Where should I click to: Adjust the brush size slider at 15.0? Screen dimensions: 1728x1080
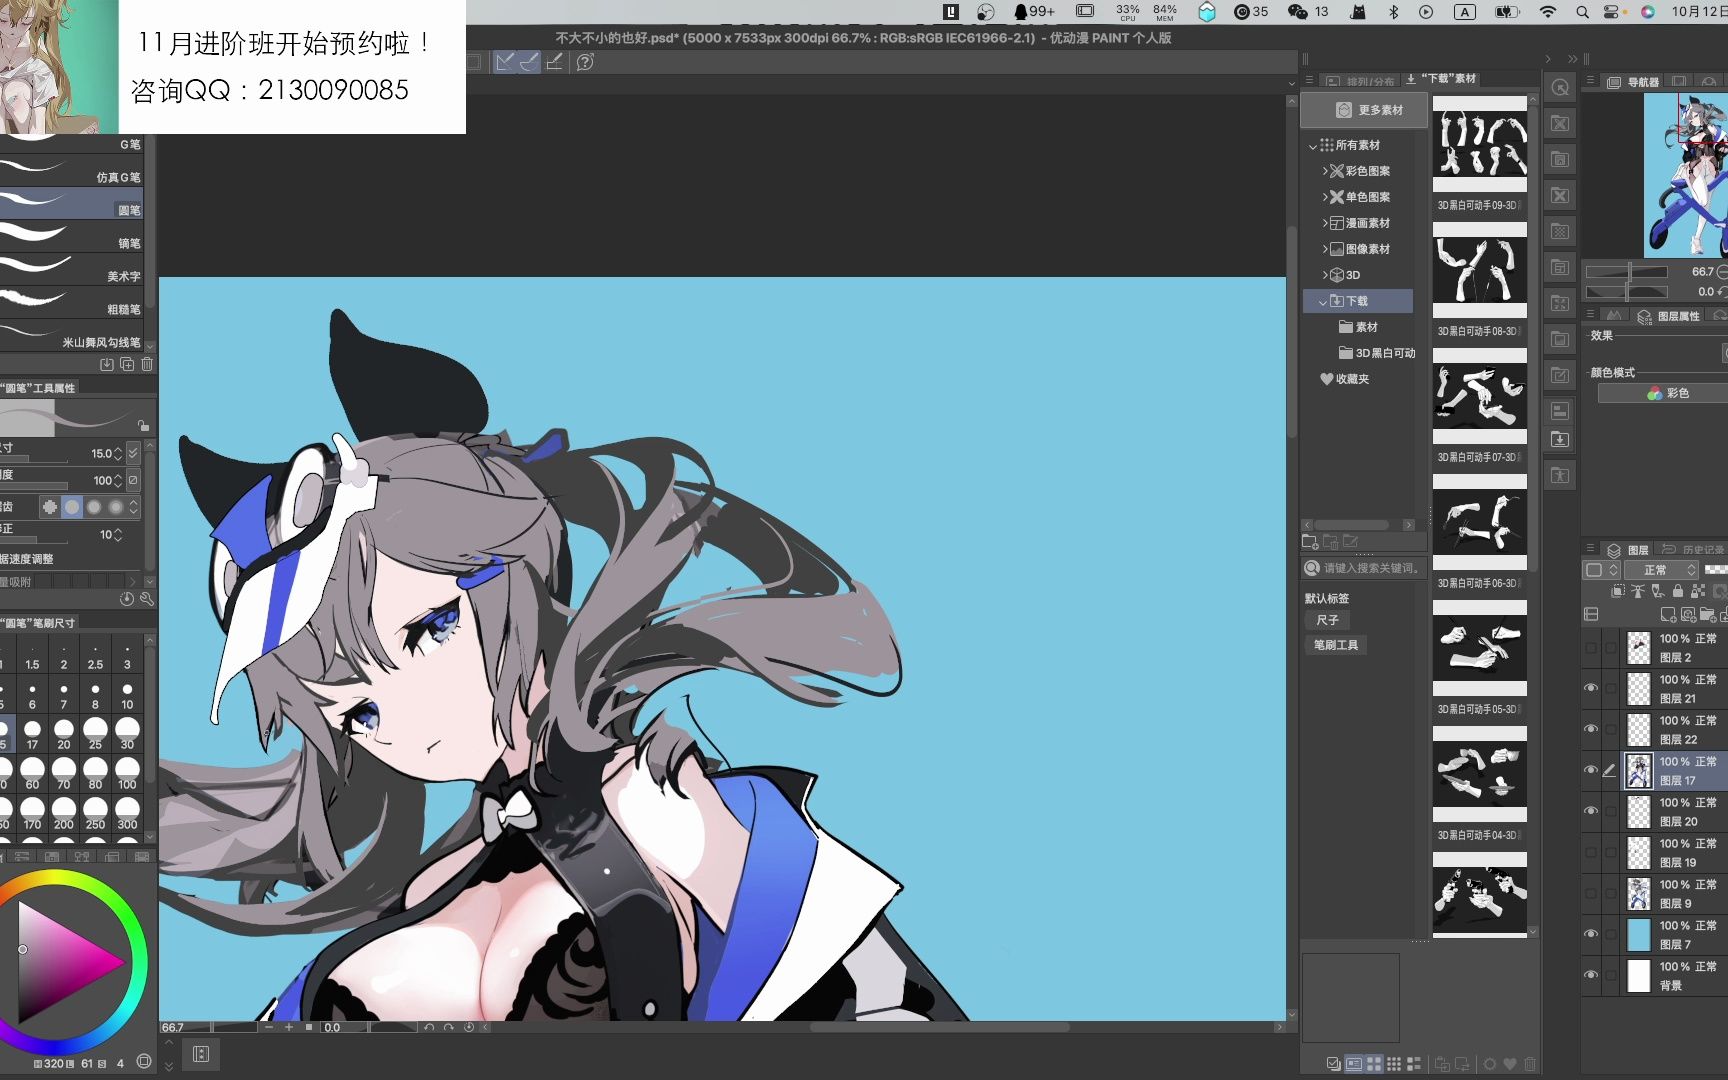(x=34, y=461)
